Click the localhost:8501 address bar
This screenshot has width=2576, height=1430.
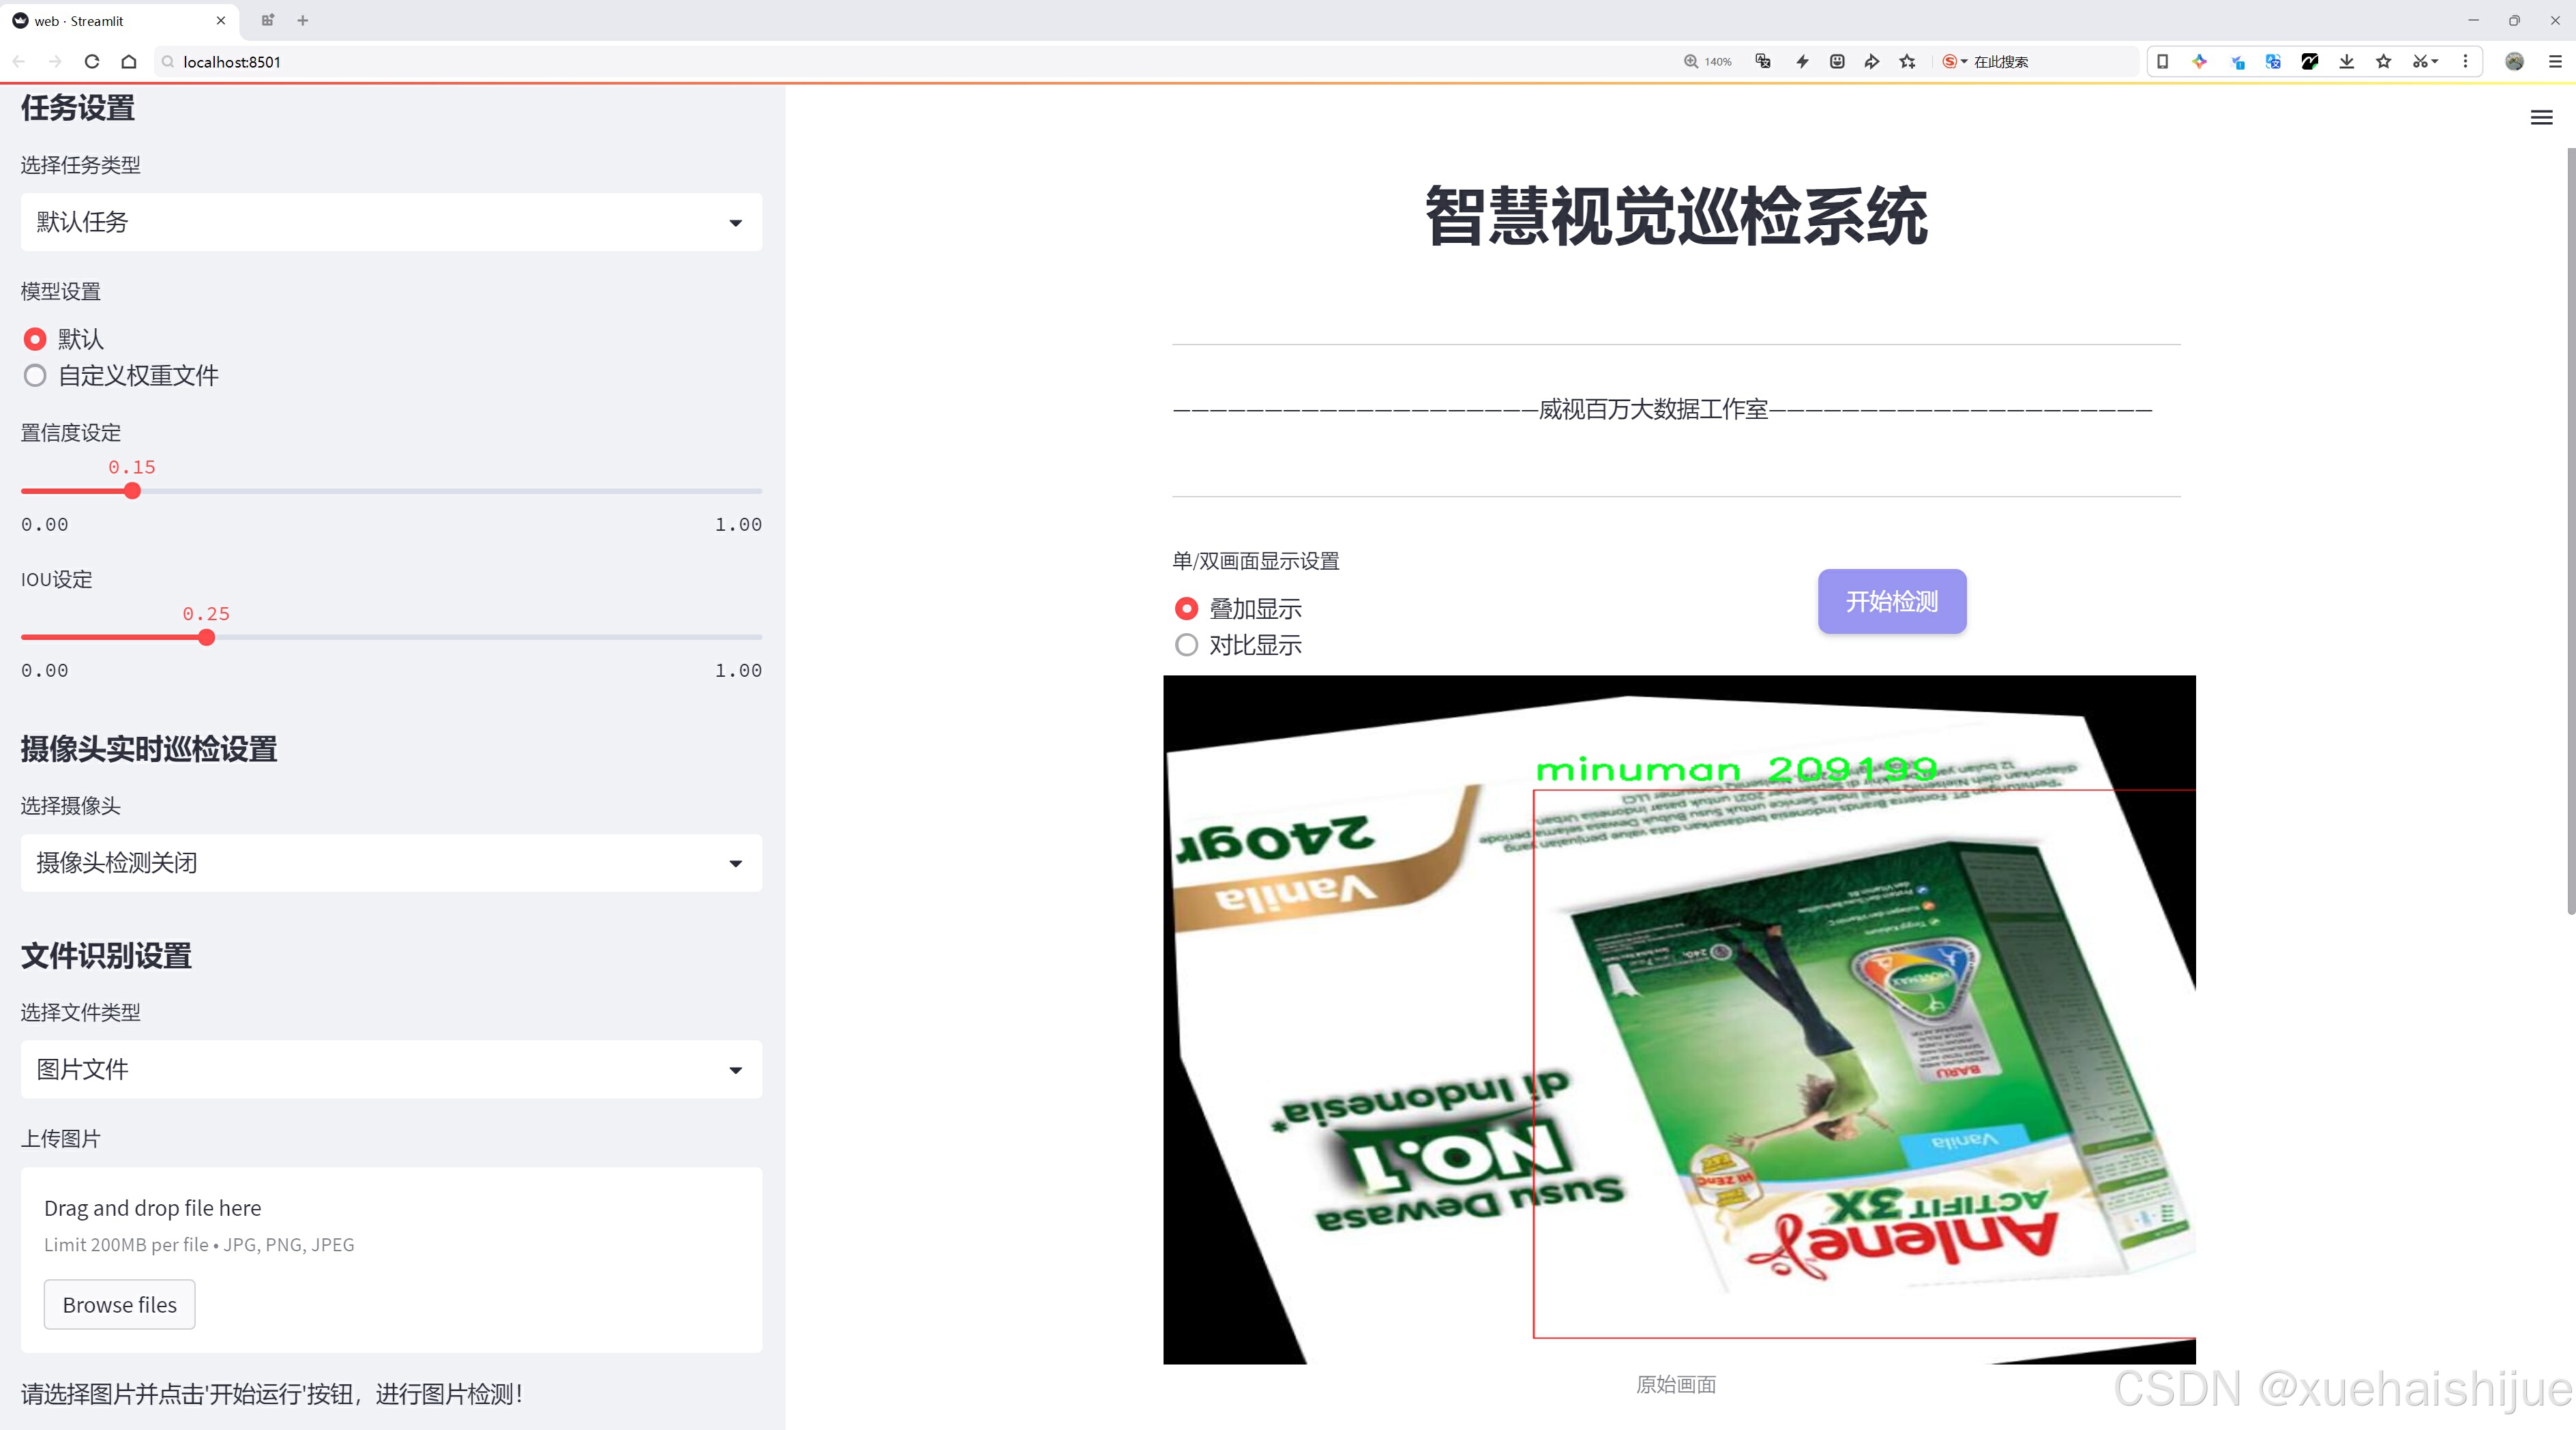(900, 61)
